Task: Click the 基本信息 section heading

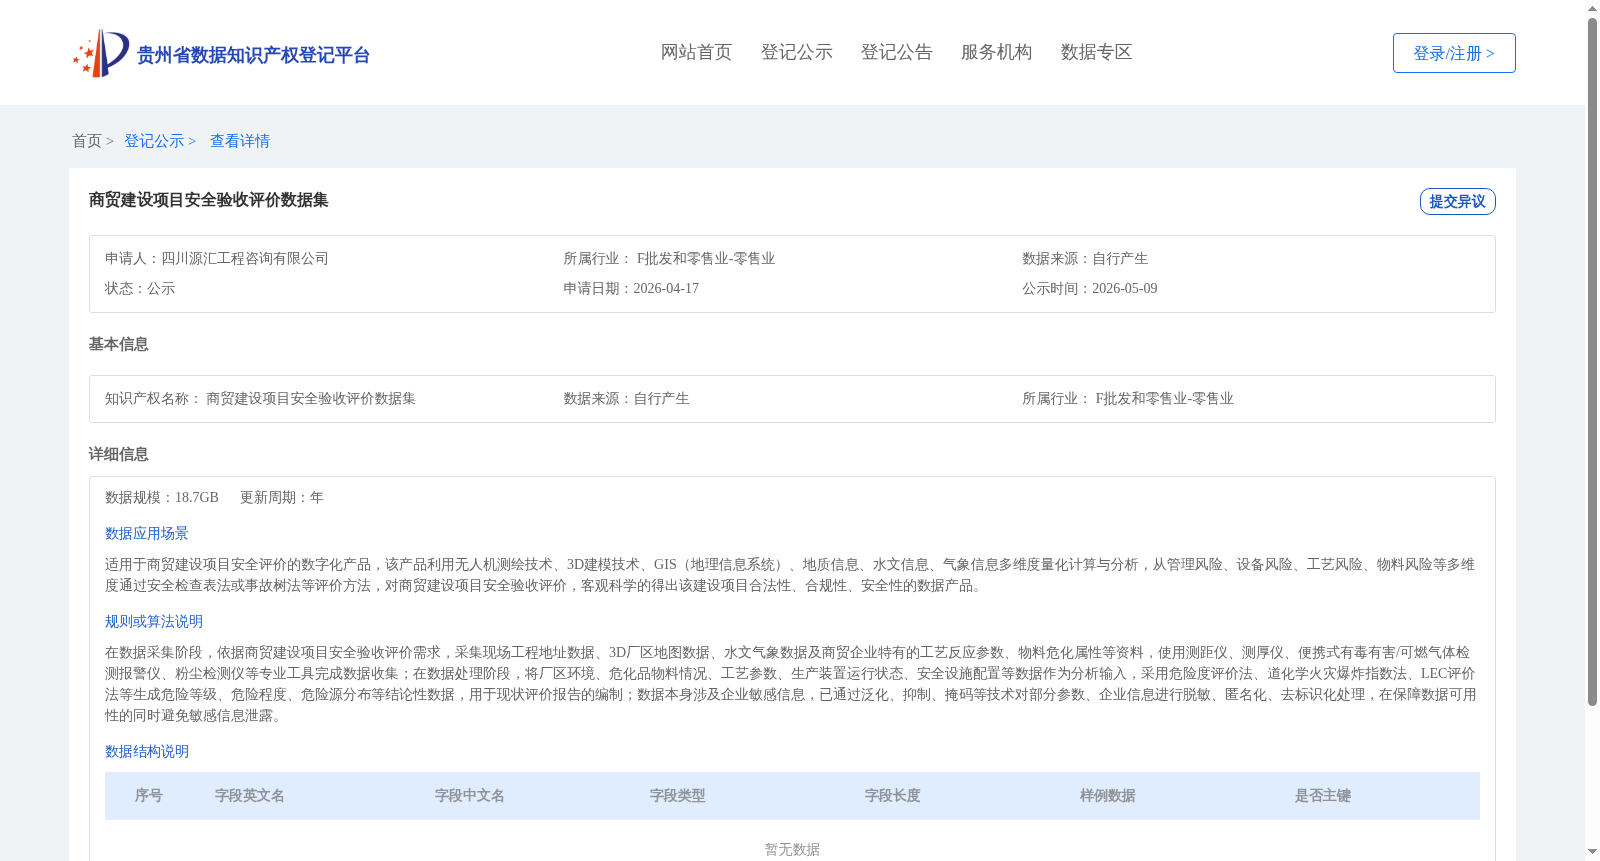Action: coord(118,344)
